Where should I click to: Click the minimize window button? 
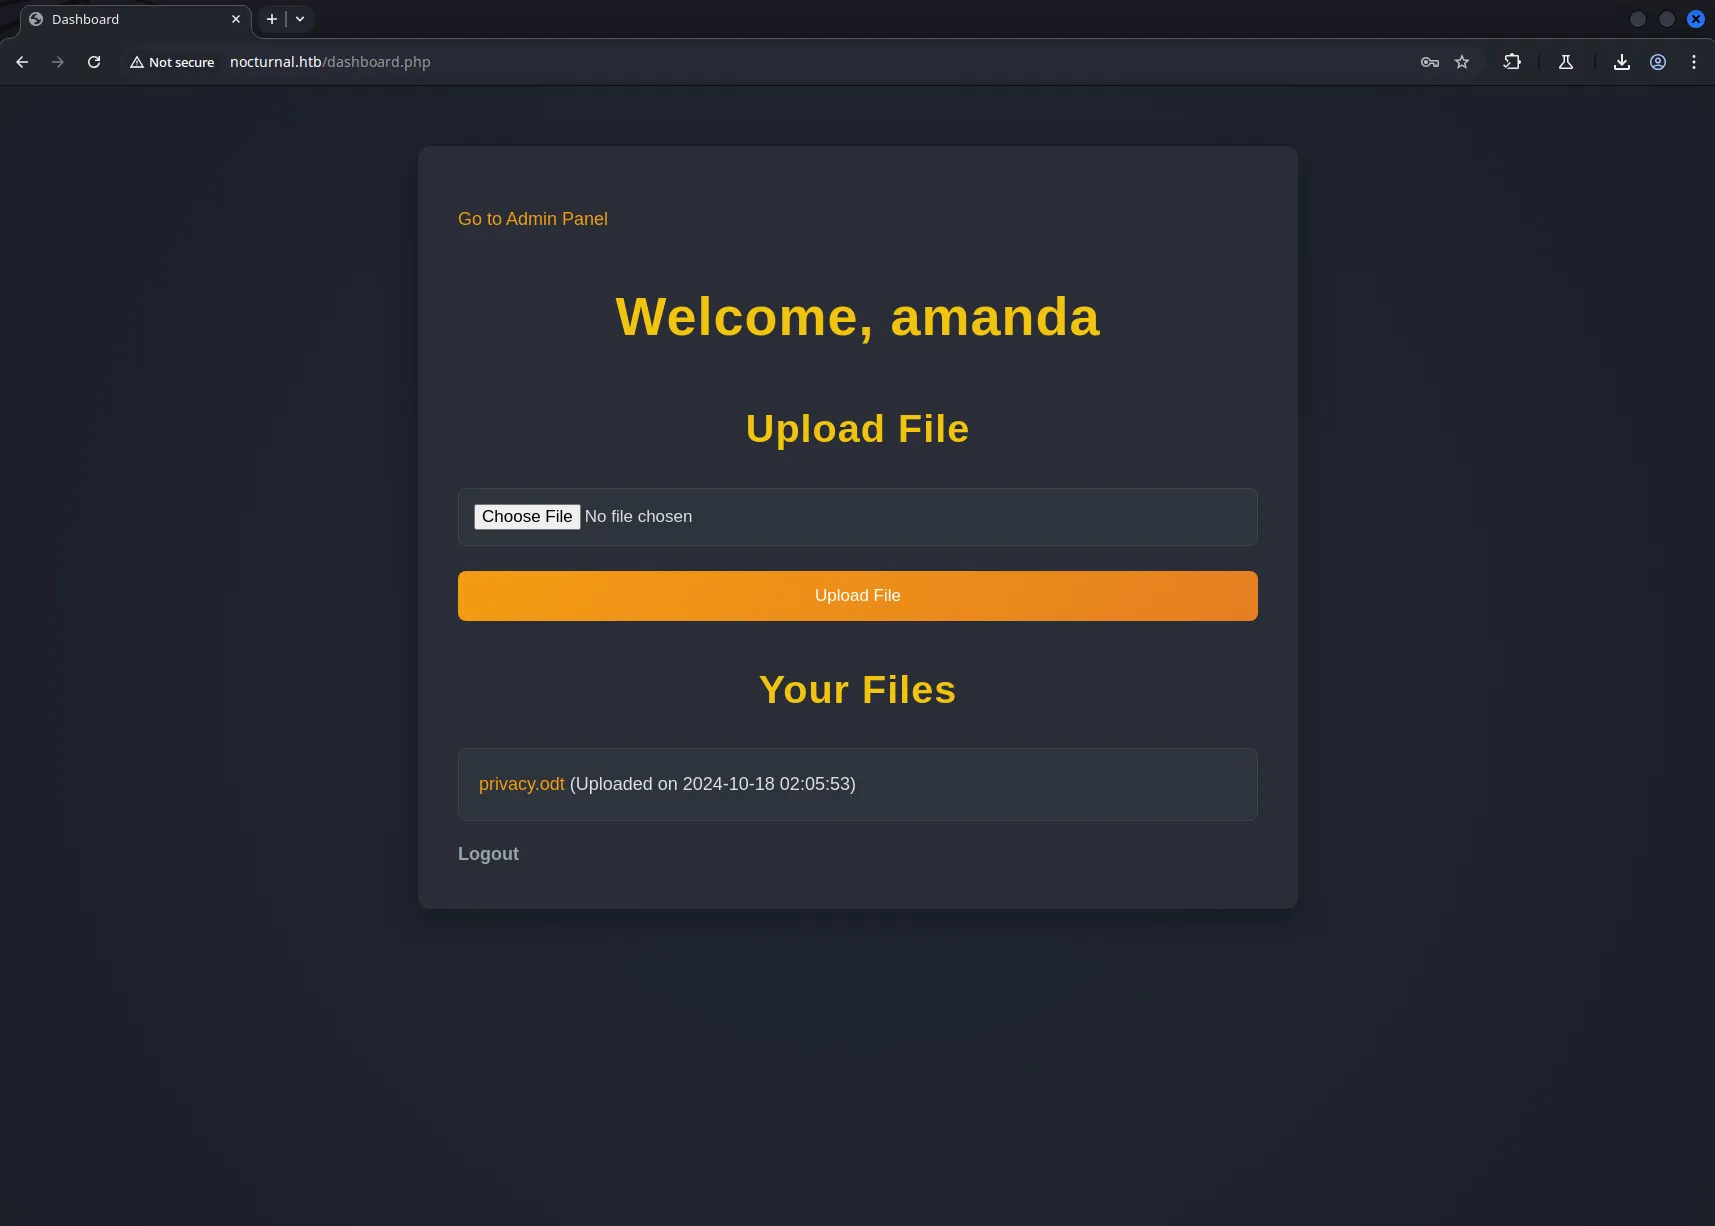pos(1638,19)
